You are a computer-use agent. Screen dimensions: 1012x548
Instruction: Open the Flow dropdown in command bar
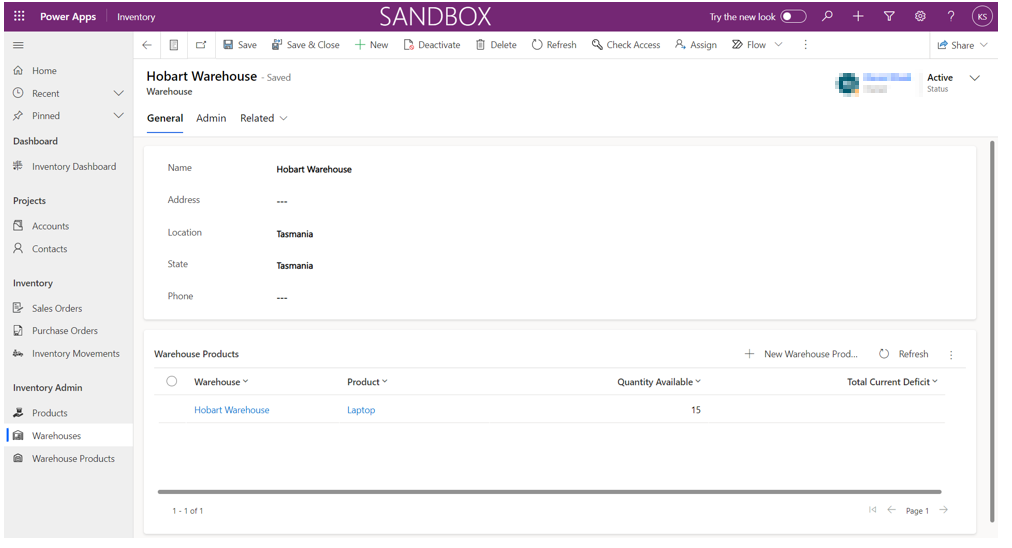point(757,45)
